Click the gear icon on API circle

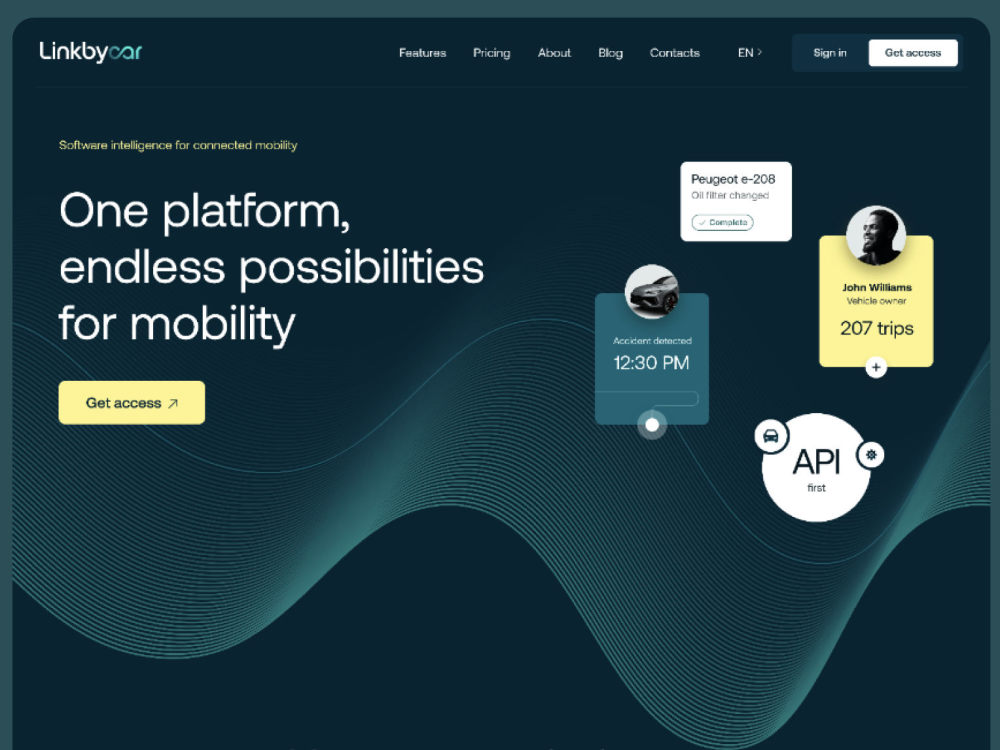871,455
